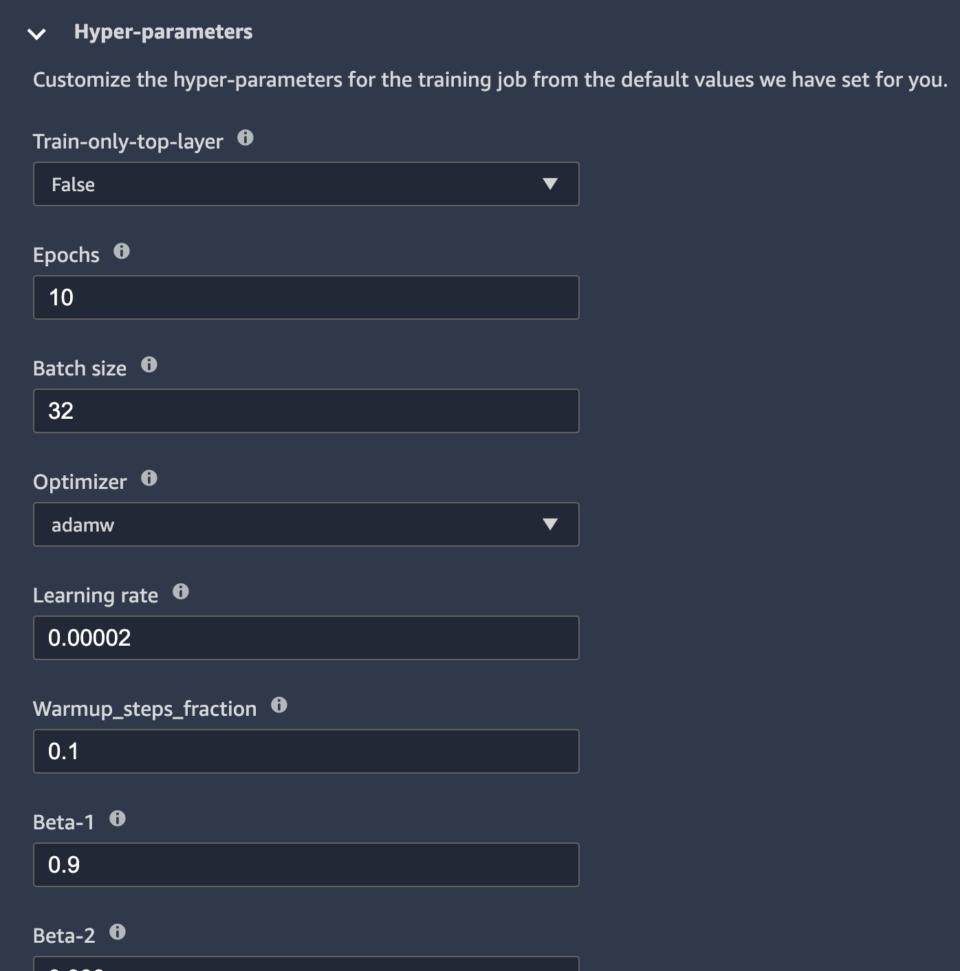Open the Optimizer dropdown showing adamw
This screenshot has height=971, width=960.
305,524
